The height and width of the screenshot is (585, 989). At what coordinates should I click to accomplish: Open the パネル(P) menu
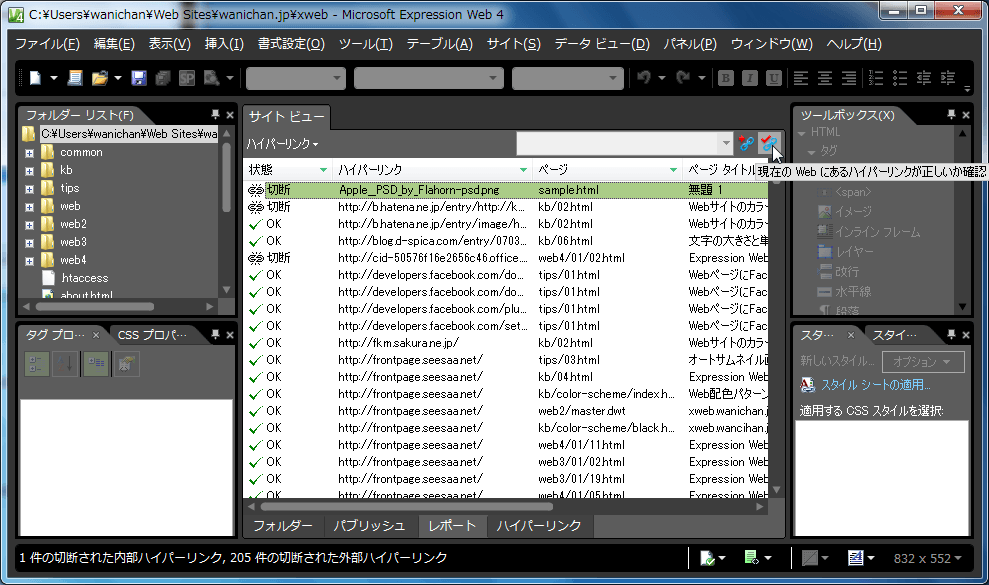pyautogui.click(x=690, y=44)
